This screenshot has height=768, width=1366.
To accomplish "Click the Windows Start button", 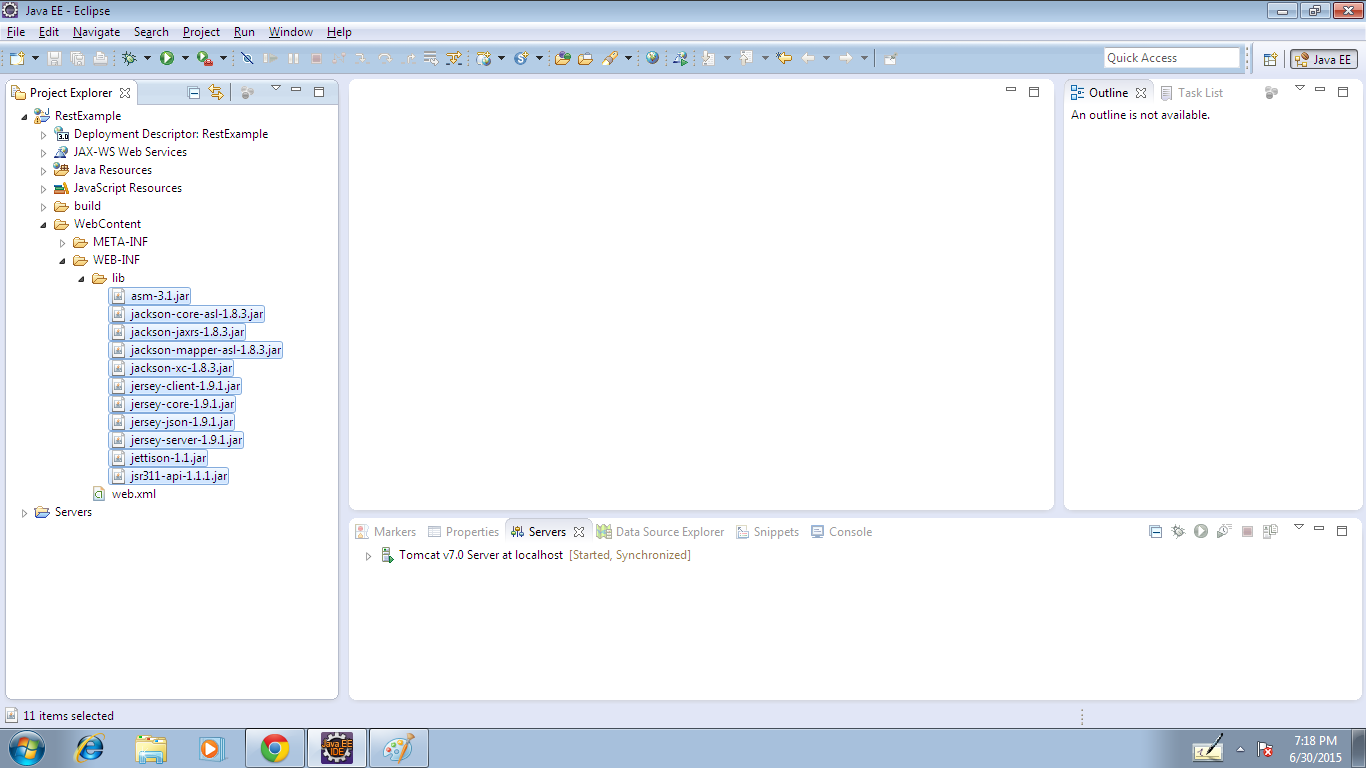I will click(x=24, y=748).
